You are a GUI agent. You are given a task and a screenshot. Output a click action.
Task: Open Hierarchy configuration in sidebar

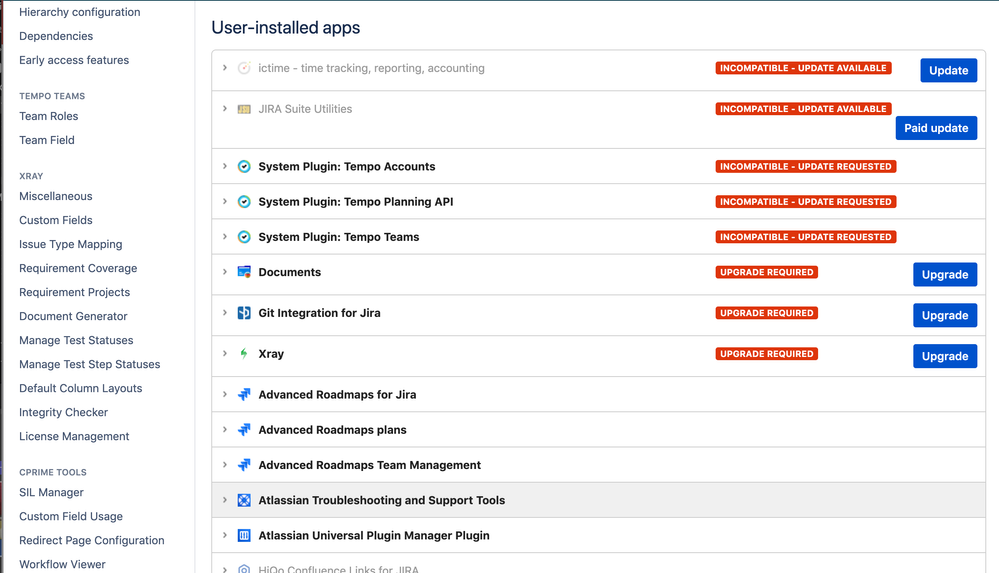(x=80, y=12)
